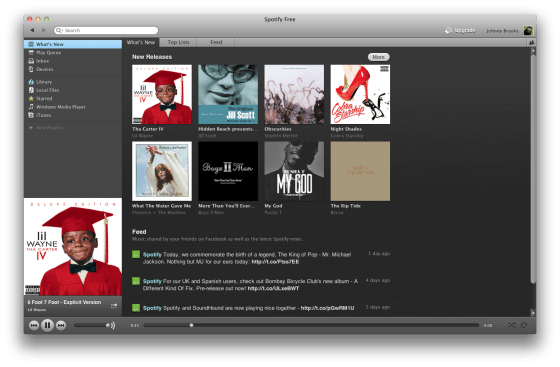The width and height of the screenshot is (560, 367).
Task: Switch to the Top Lists tab
Action: click(x=178, y=42)
